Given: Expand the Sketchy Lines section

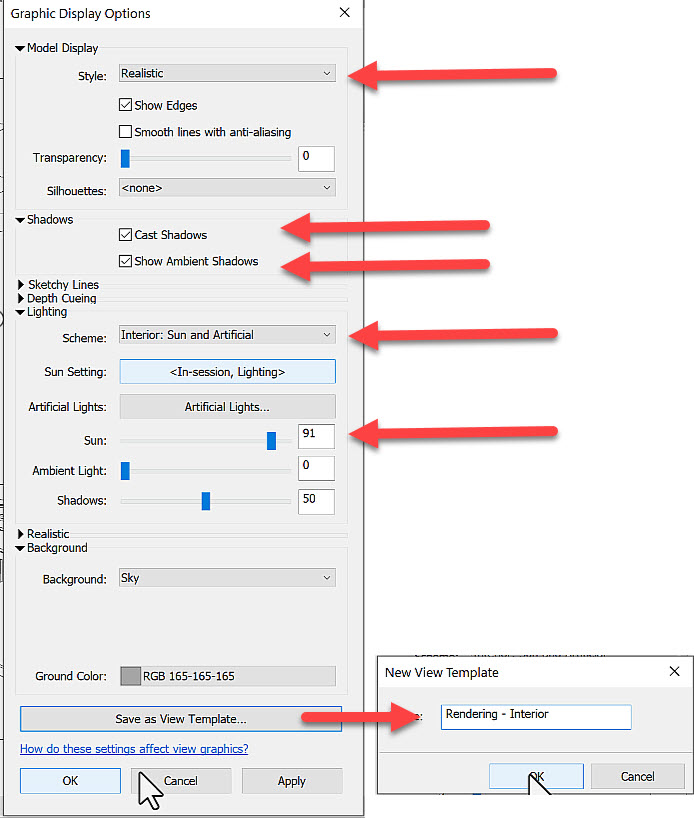Looking at the screenshot, I should coord(22,285).
